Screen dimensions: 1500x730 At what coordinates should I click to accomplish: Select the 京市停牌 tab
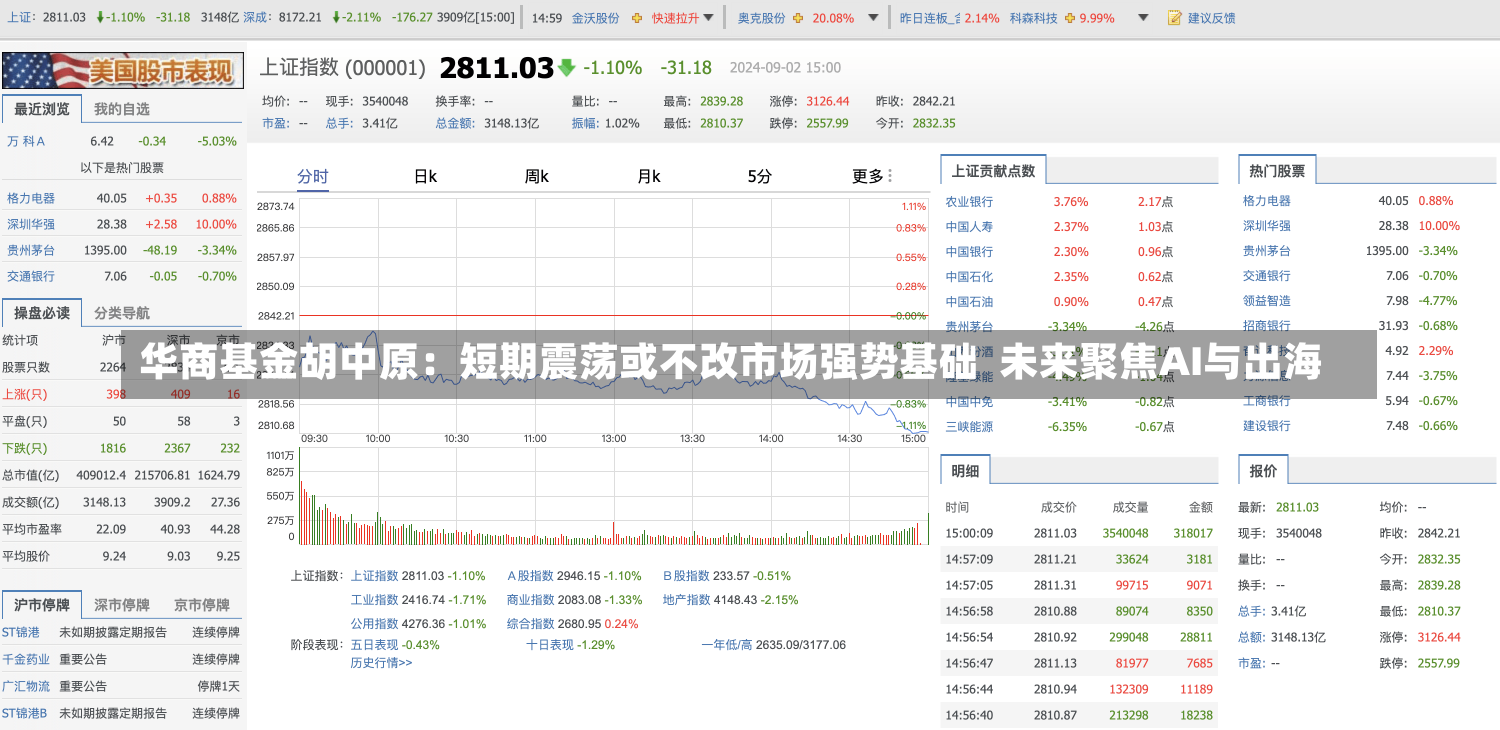click(x=202, y=605)
